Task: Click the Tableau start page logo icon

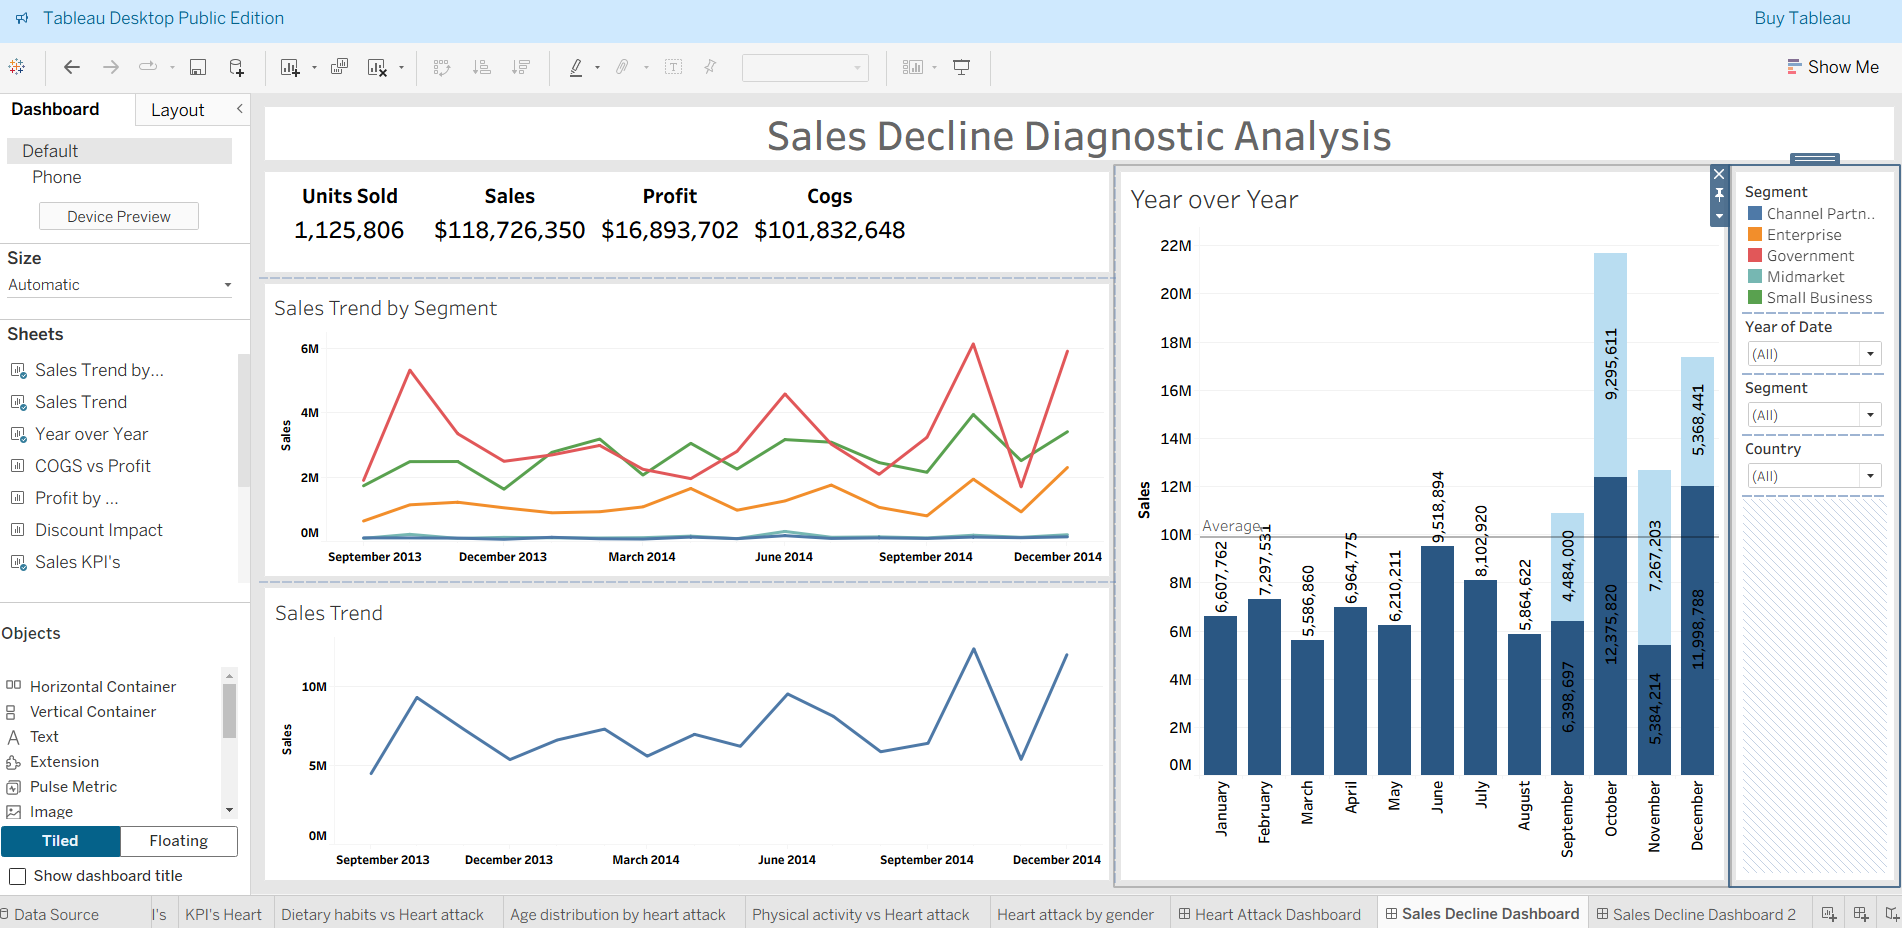Action: pos(17,67)
